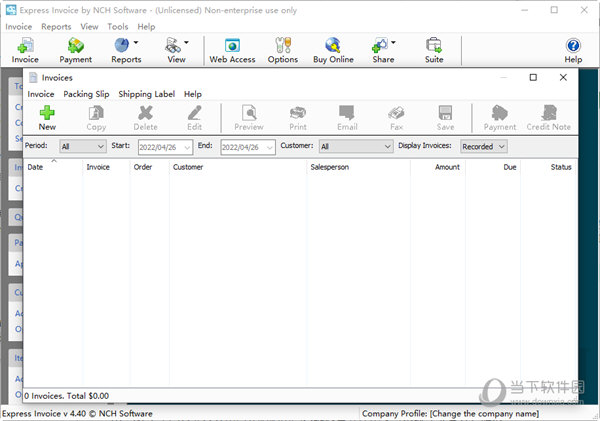Image resolution: width=600 pixels, height=421 pixels.
Task: Open the Shipping Label menu
Action: [x=147, y=94]
